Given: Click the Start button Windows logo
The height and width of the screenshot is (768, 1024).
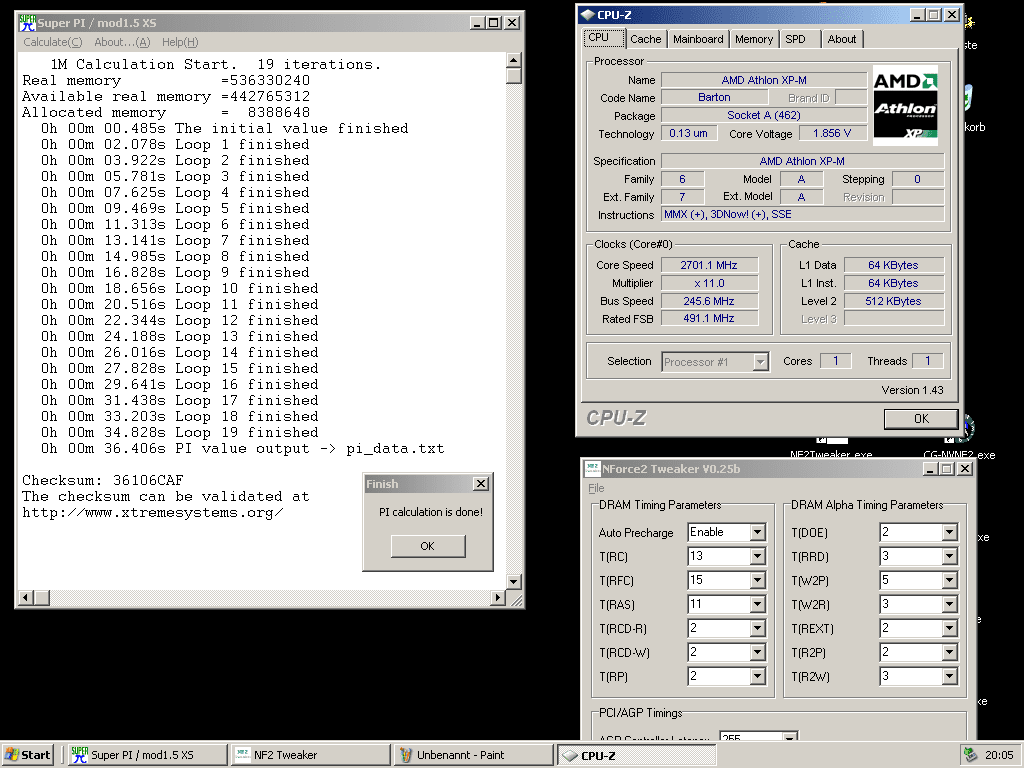Looking at the screenshot, I should (12, 754).
